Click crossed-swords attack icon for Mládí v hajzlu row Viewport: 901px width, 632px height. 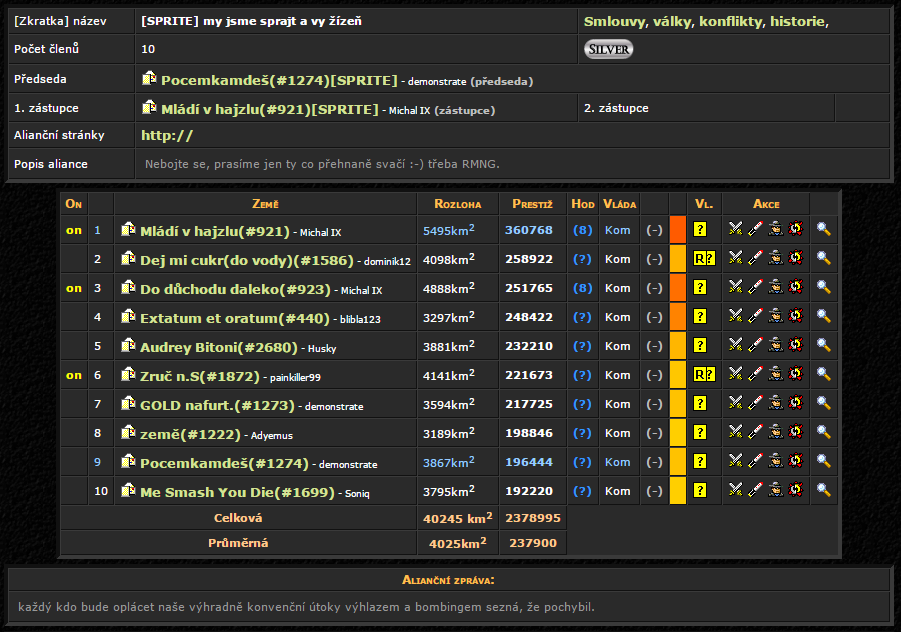point(736,229)
